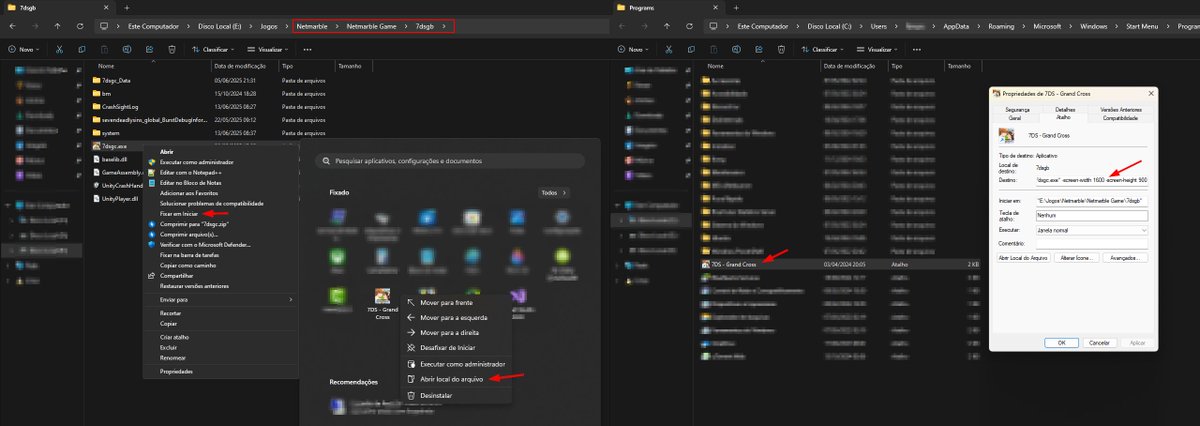Go up one level in the Programs window
Screen dimensions: 1200x426
[665, 25]
